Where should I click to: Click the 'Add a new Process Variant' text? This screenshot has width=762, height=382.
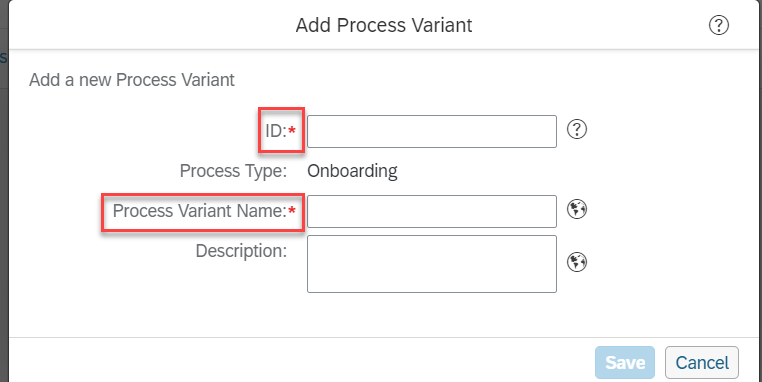tap(132, 80)
